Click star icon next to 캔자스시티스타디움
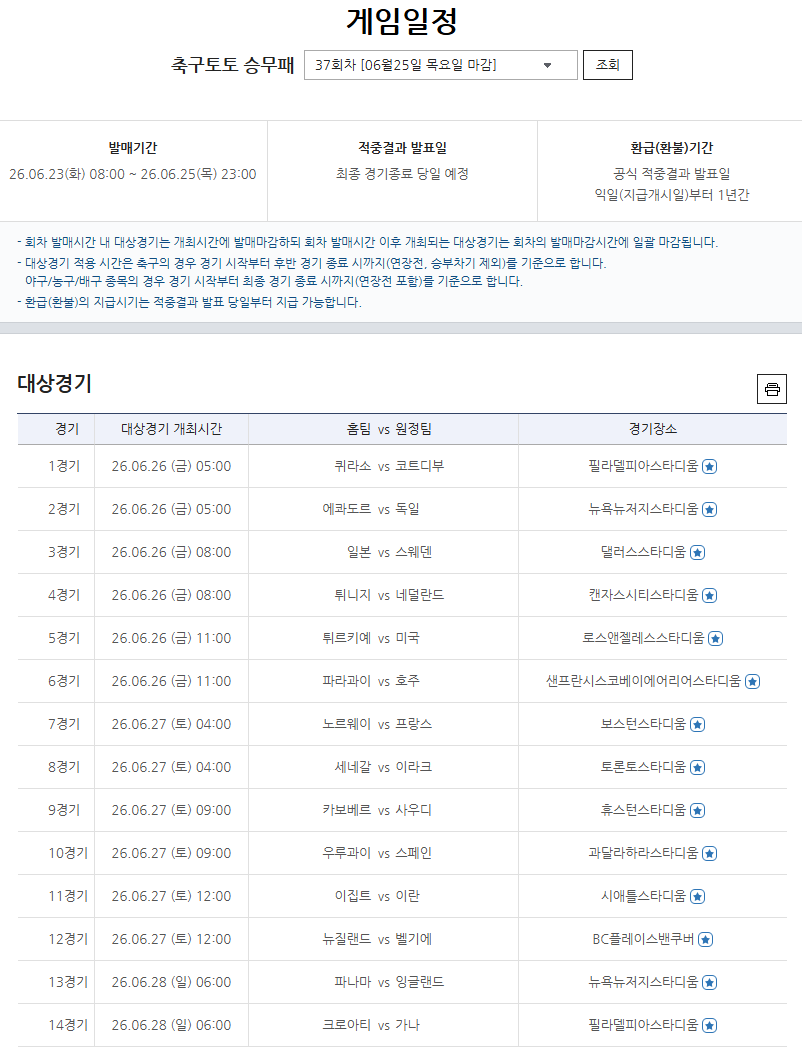Viewport: 802px width, 1051px height. click(710, 595)
